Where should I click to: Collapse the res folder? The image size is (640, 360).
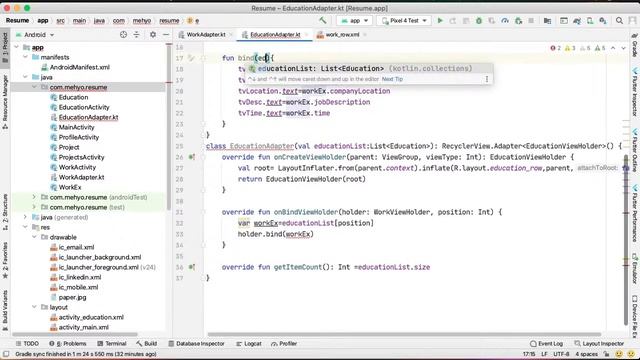coord(26,227)
